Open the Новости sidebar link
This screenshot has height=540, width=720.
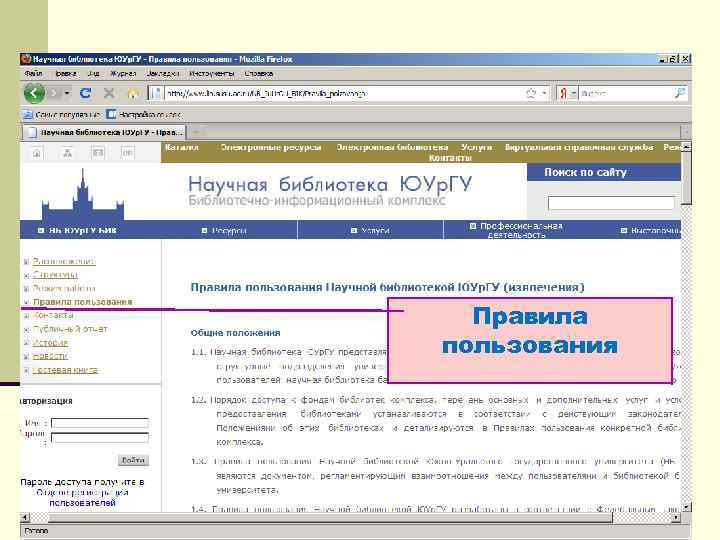click(50, 356)
